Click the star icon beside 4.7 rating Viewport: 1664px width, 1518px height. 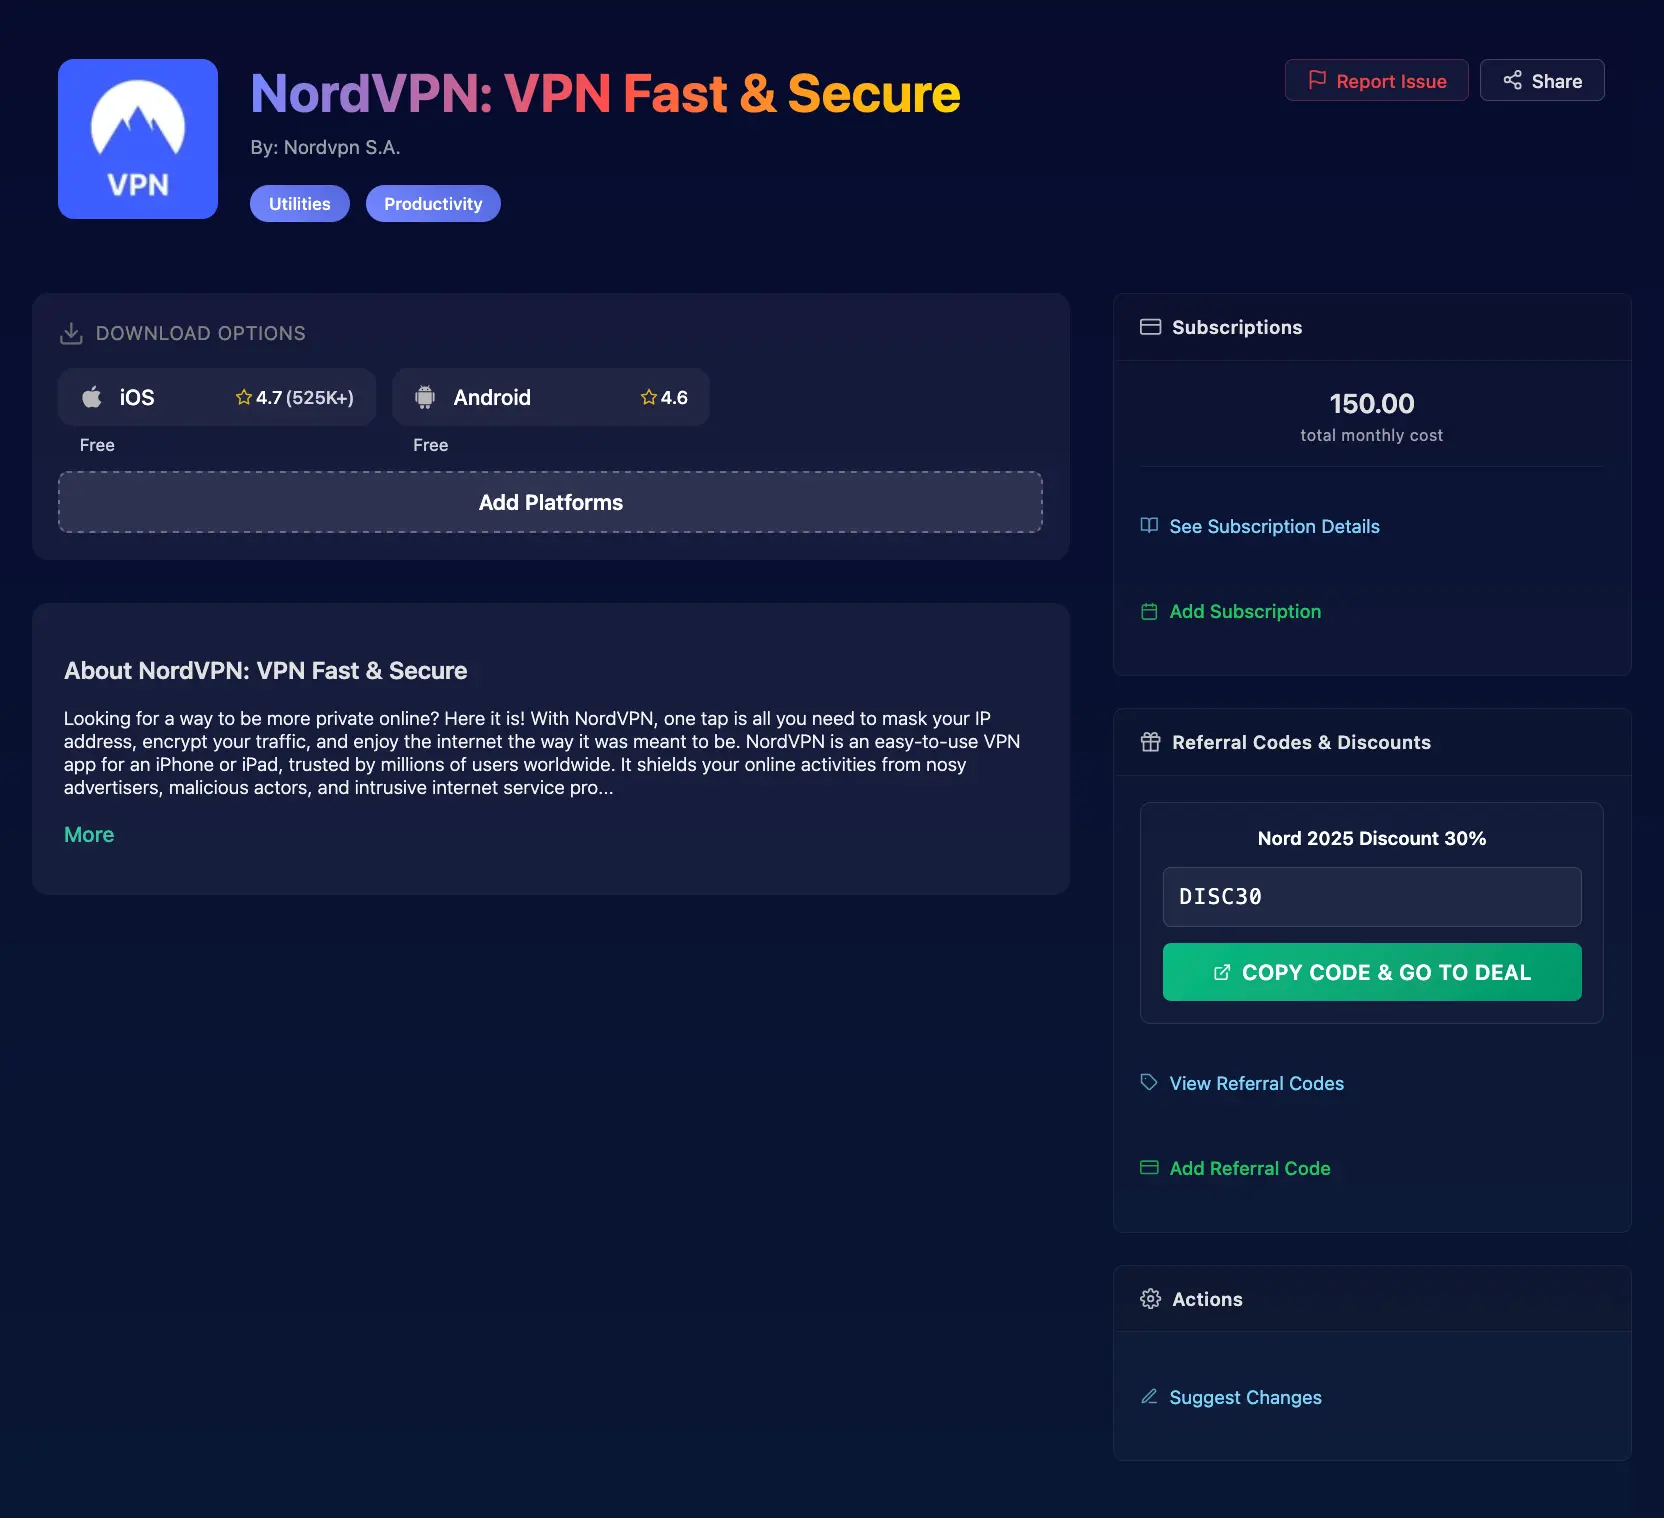click(x=243, y=397)
